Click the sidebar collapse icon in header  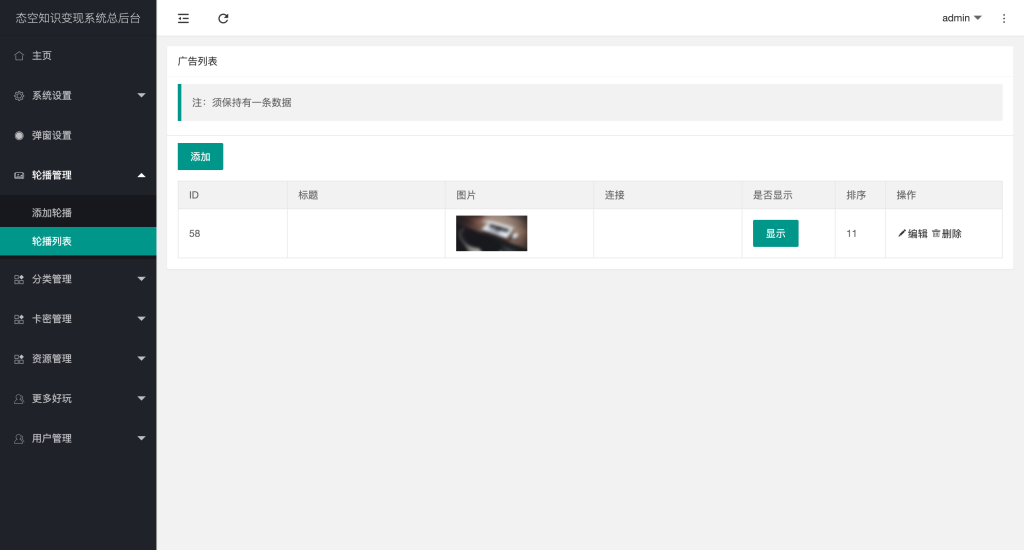tap(183, 18)
